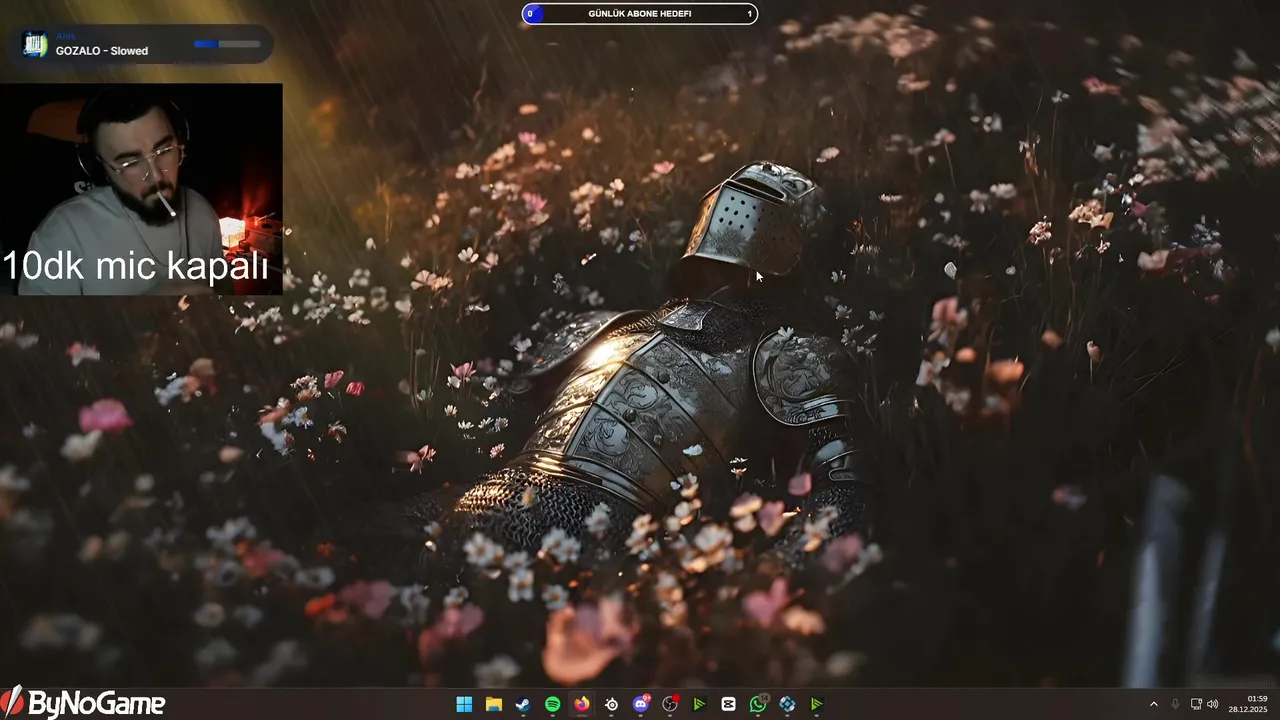Screen dimensions: 1280x720
Task: Open OBS Studio from the taskbar
Action: [x=670, y=704]
